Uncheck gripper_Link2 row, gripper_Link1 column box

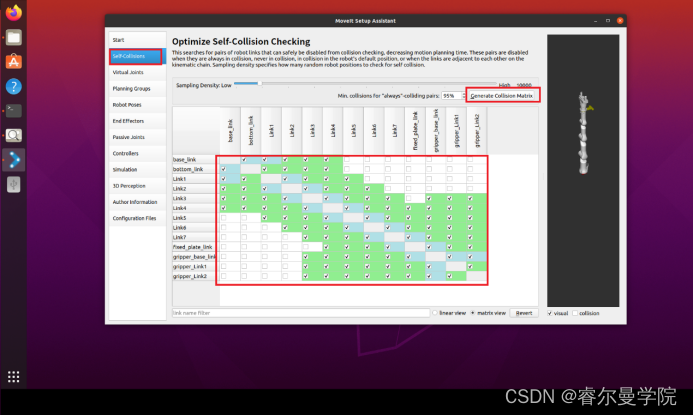click(x=449, y=276)
